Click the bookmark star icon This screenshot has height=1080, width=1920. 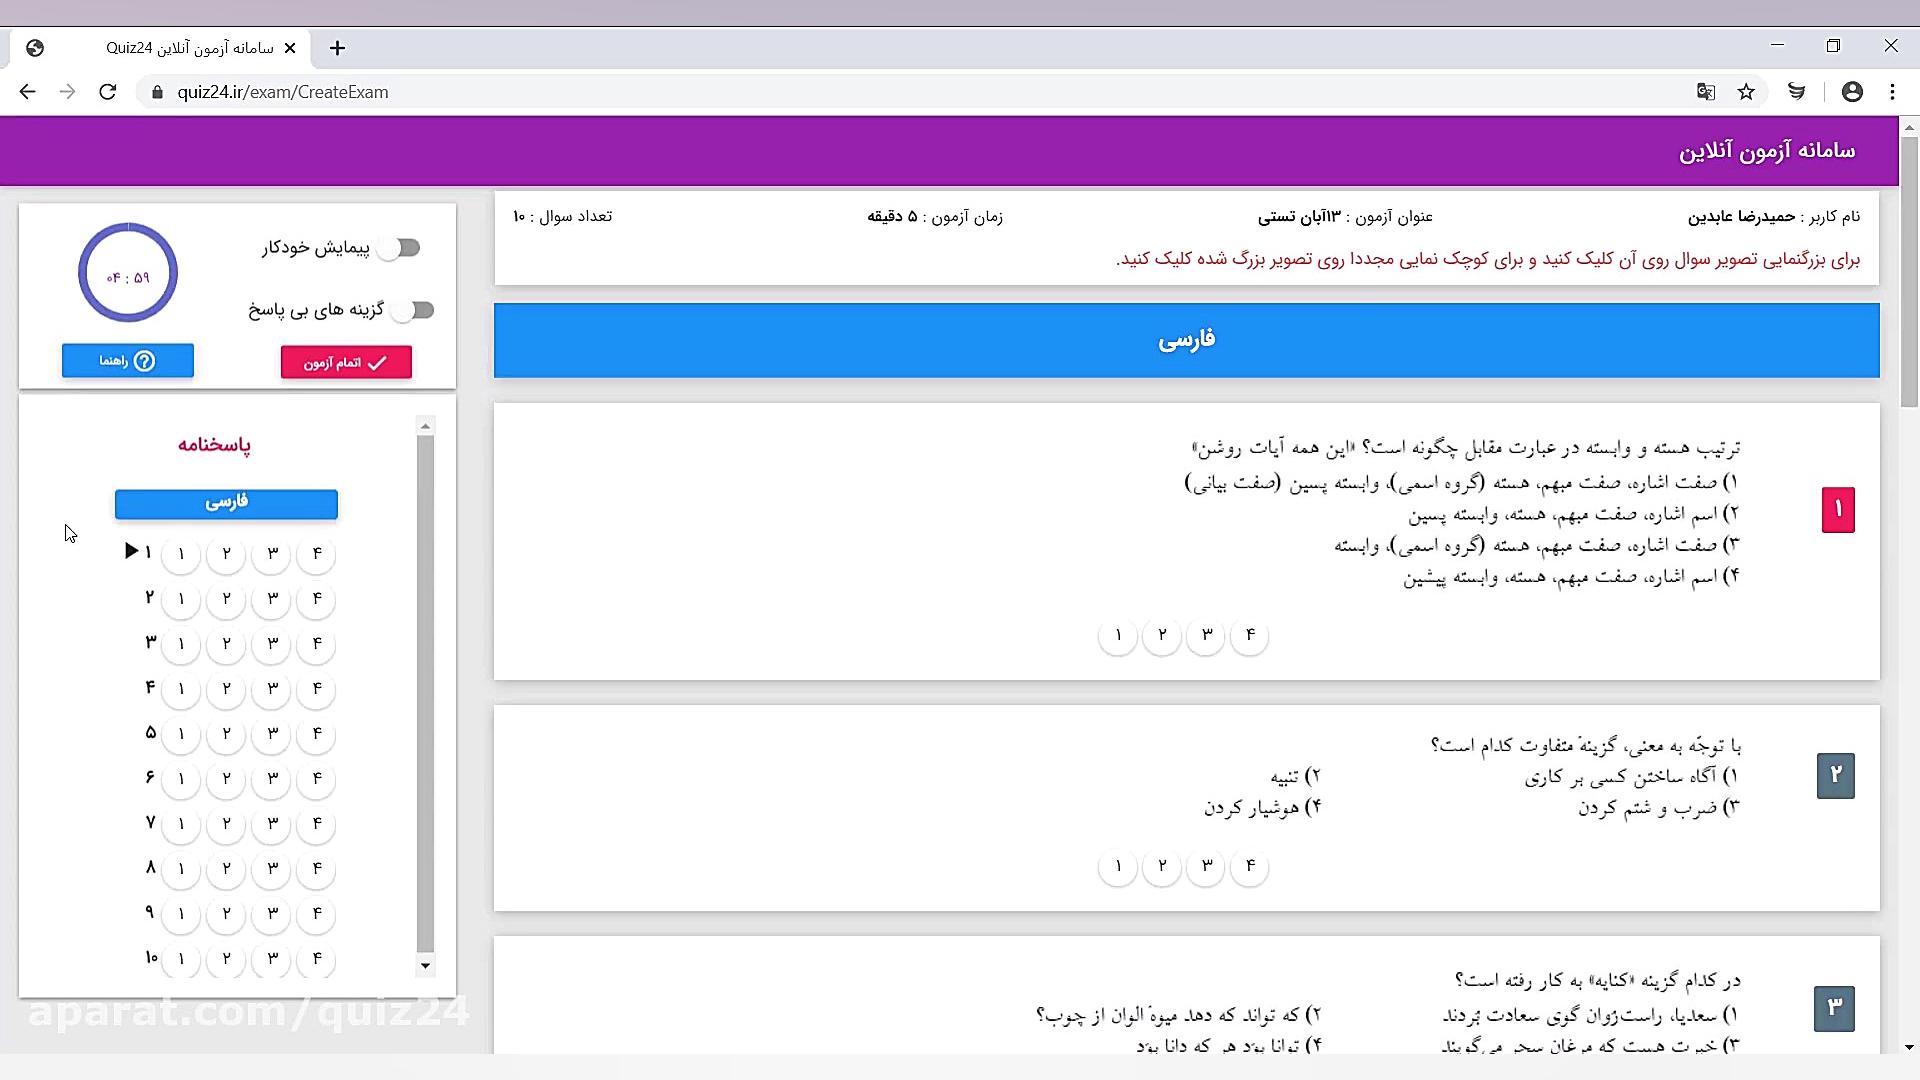click(x=1746, y=91)
